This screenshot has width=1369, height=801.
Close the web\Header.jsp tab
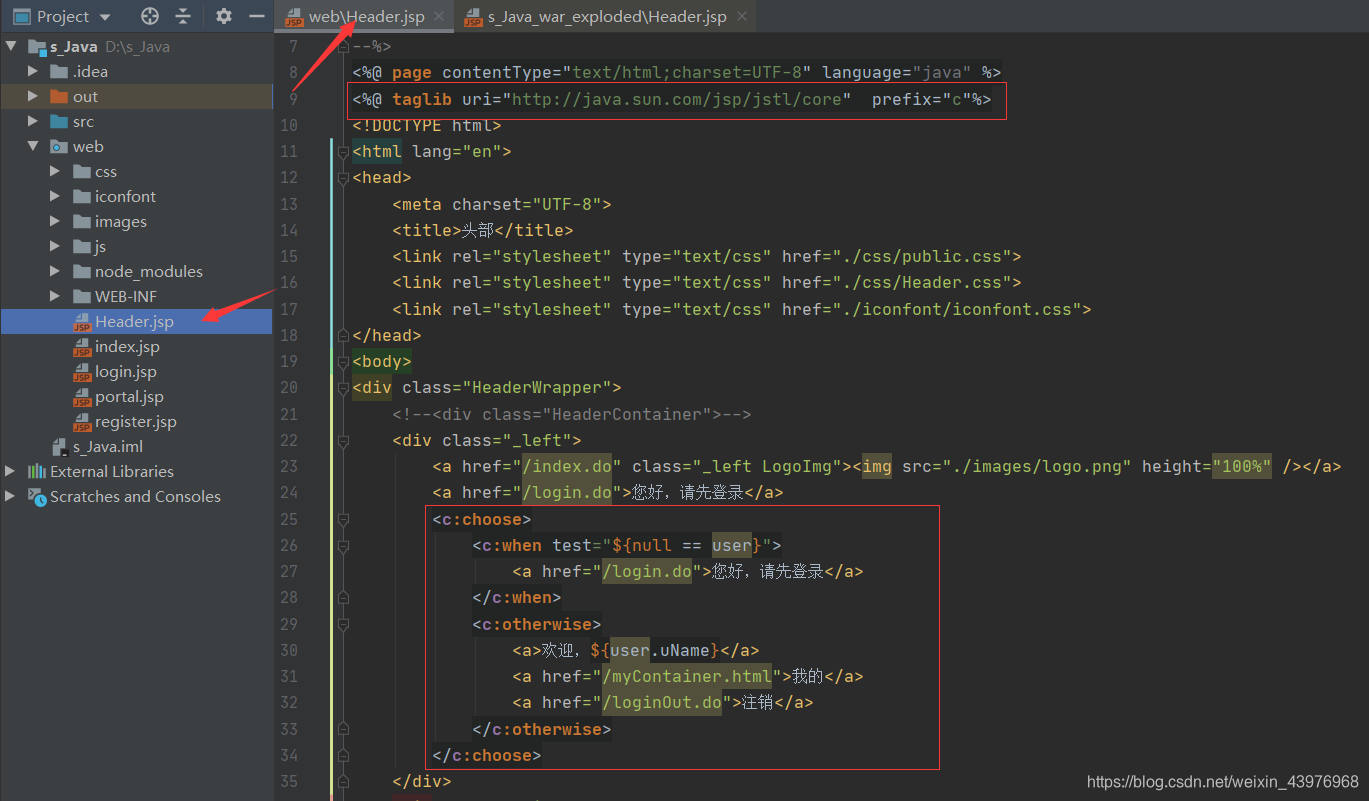440,17
